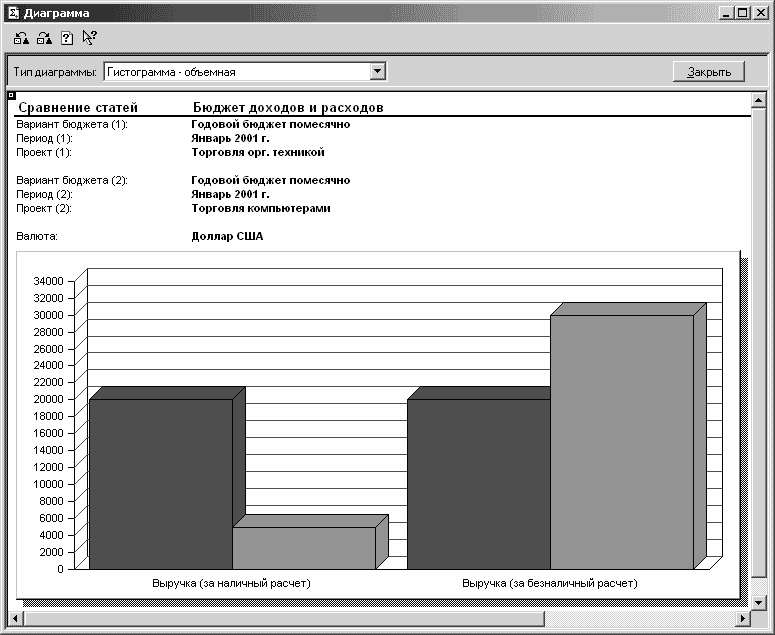Close the Диаграмма window with the X button

pyautogui.click(x=760, y=13)
